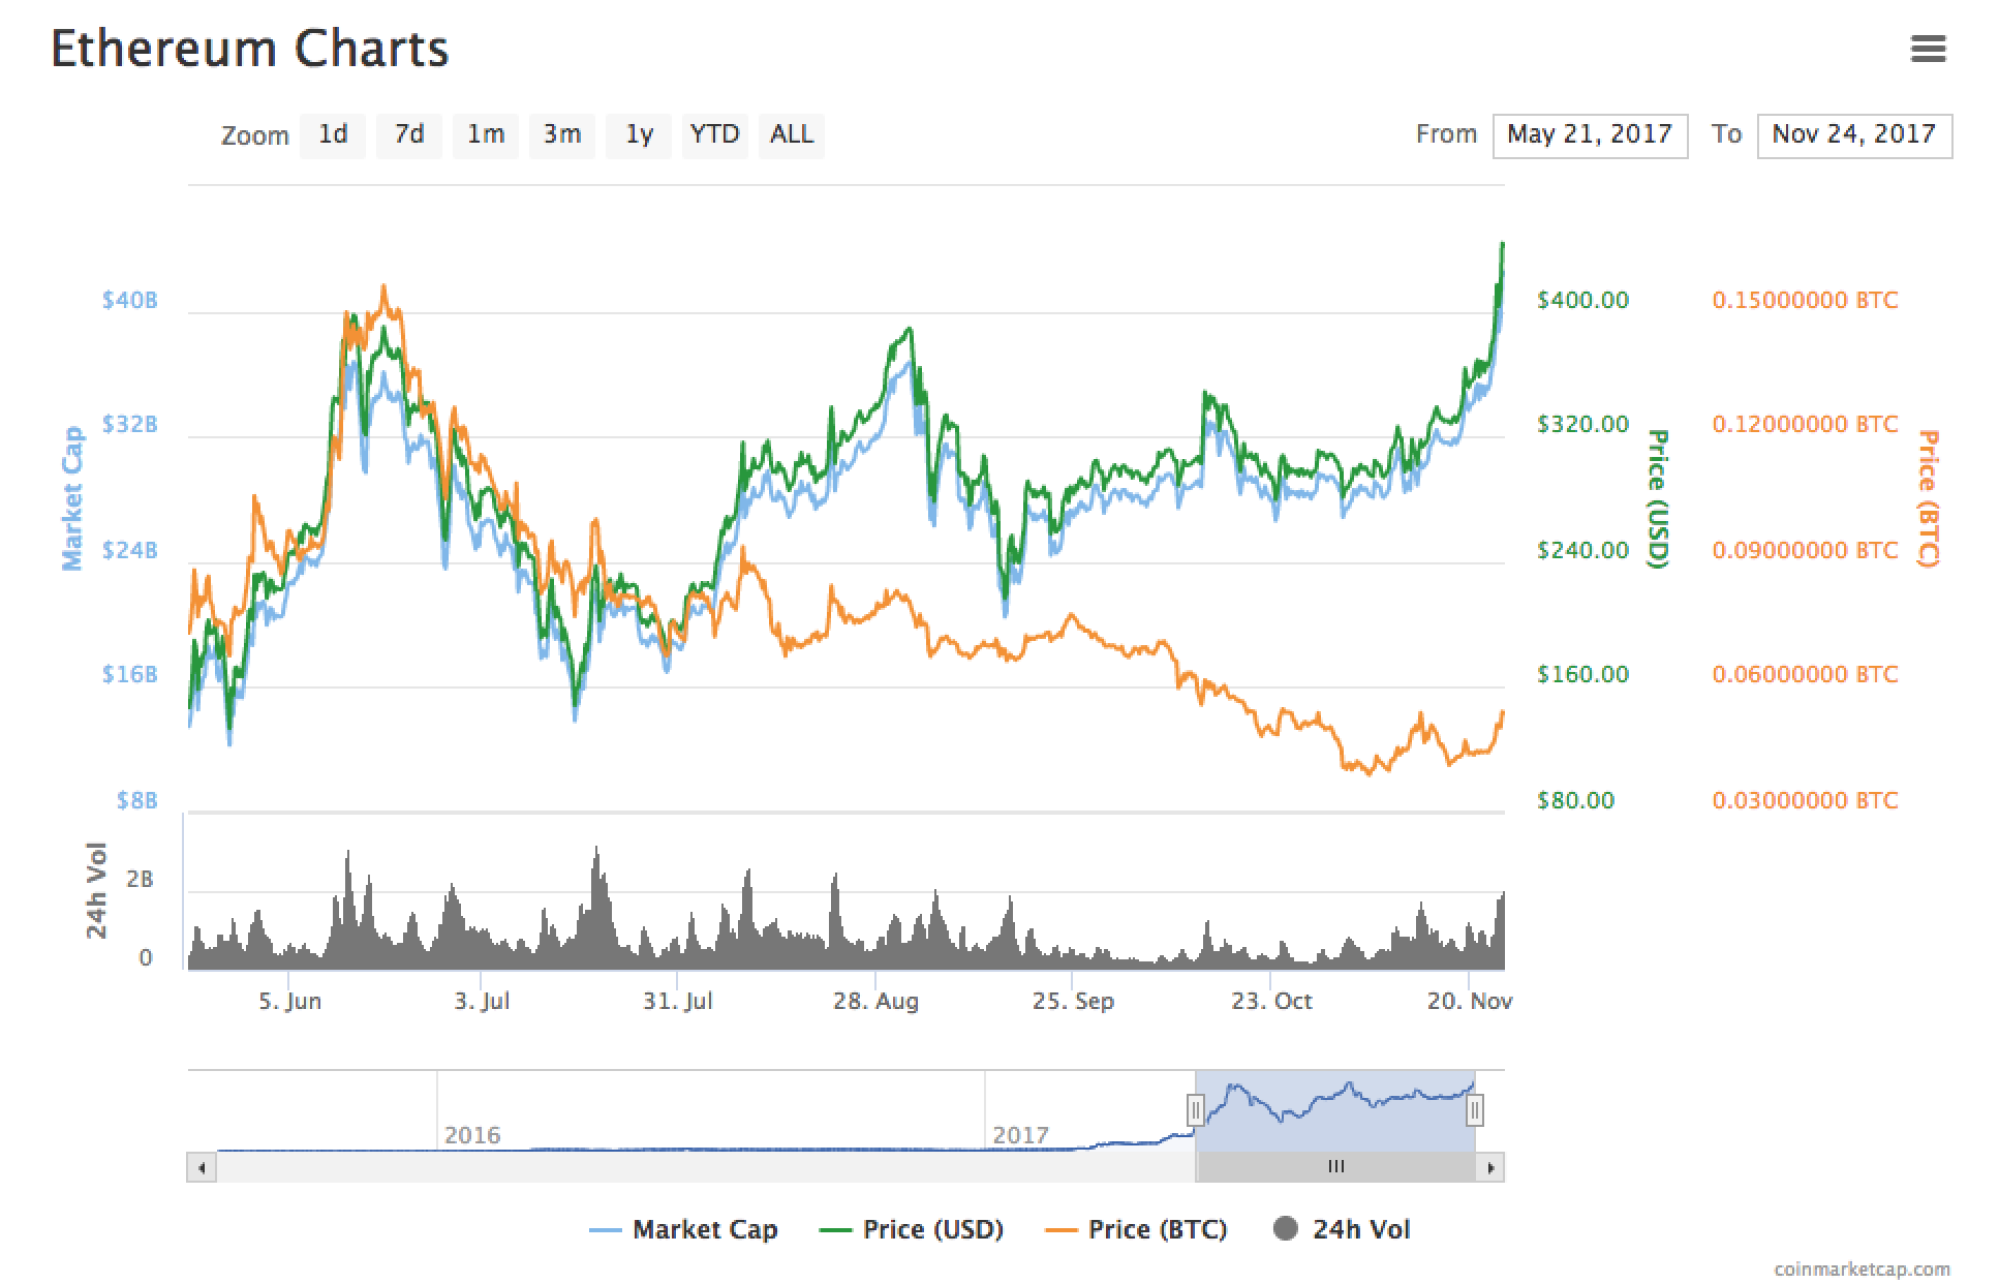1999x1284 pixels.
Task: Click the 0.09000000 BTC axis label
Action: (x=1805, y=550)
